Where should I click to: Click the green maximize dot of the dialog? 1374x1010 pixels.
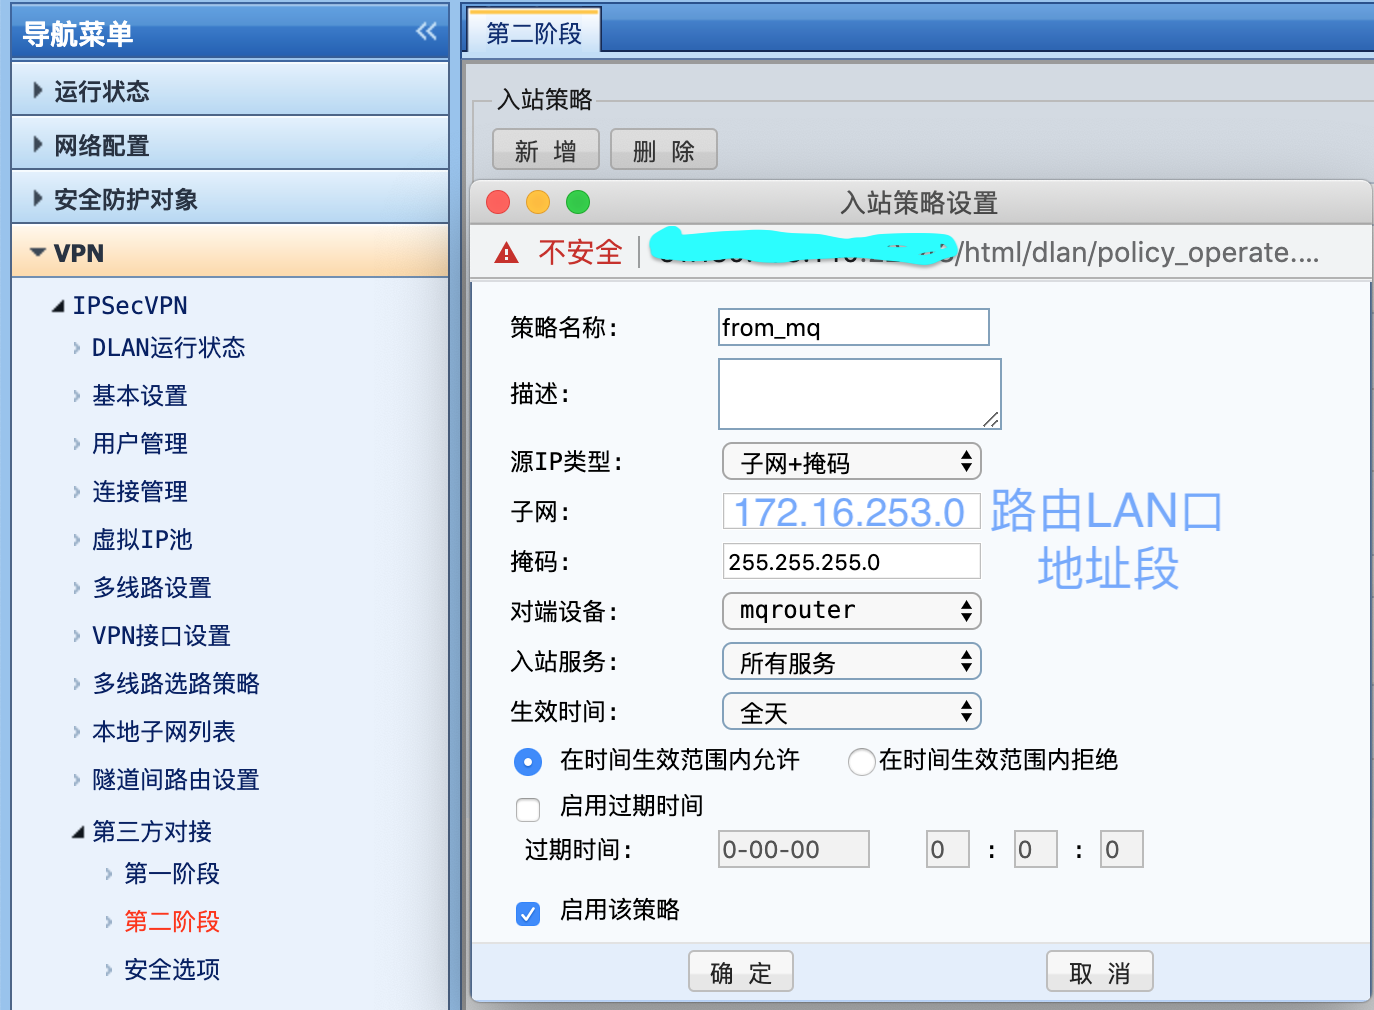coord(578,203)
